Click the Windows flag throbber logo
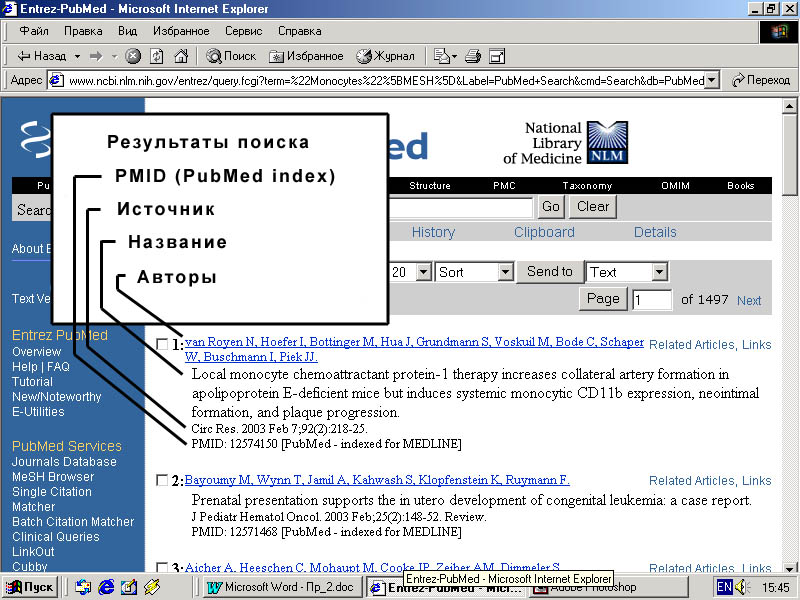 pos(779,32)
